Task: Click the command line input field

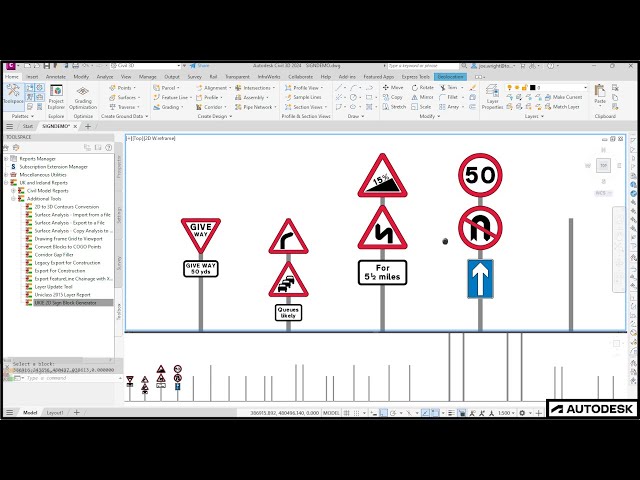Action: tap(73, 378)
